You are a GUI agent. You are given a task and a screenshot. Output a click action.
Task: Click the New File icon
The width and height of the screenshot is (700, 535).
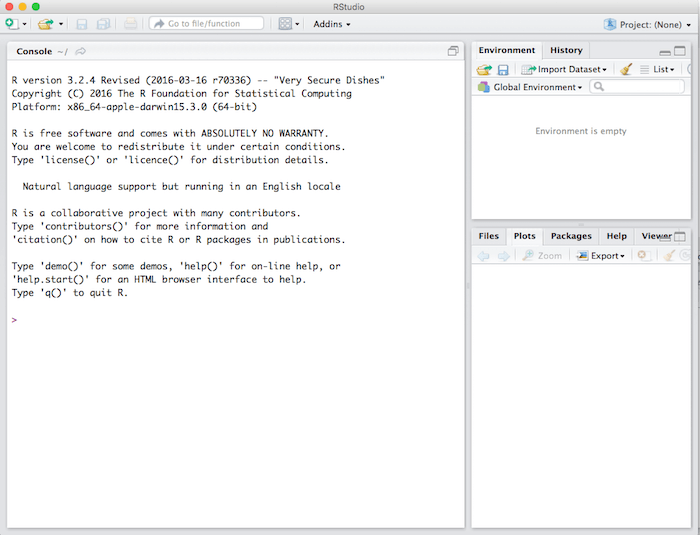(x=12, y=24)
